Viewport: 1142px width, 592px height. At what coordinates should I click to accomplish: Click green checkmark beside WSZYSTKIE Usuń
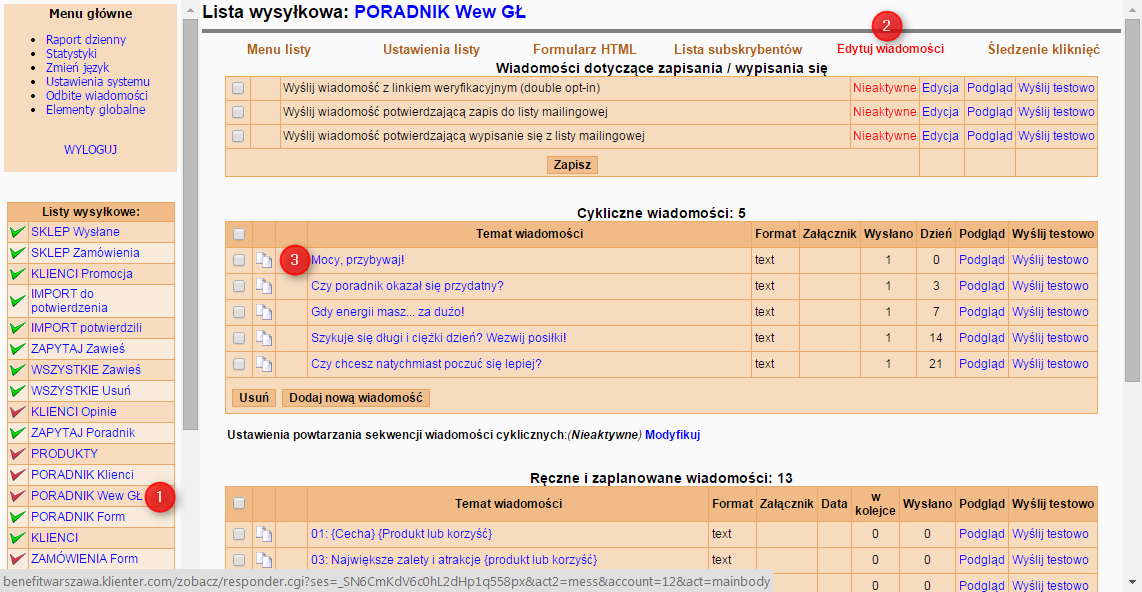coord(18,391)
